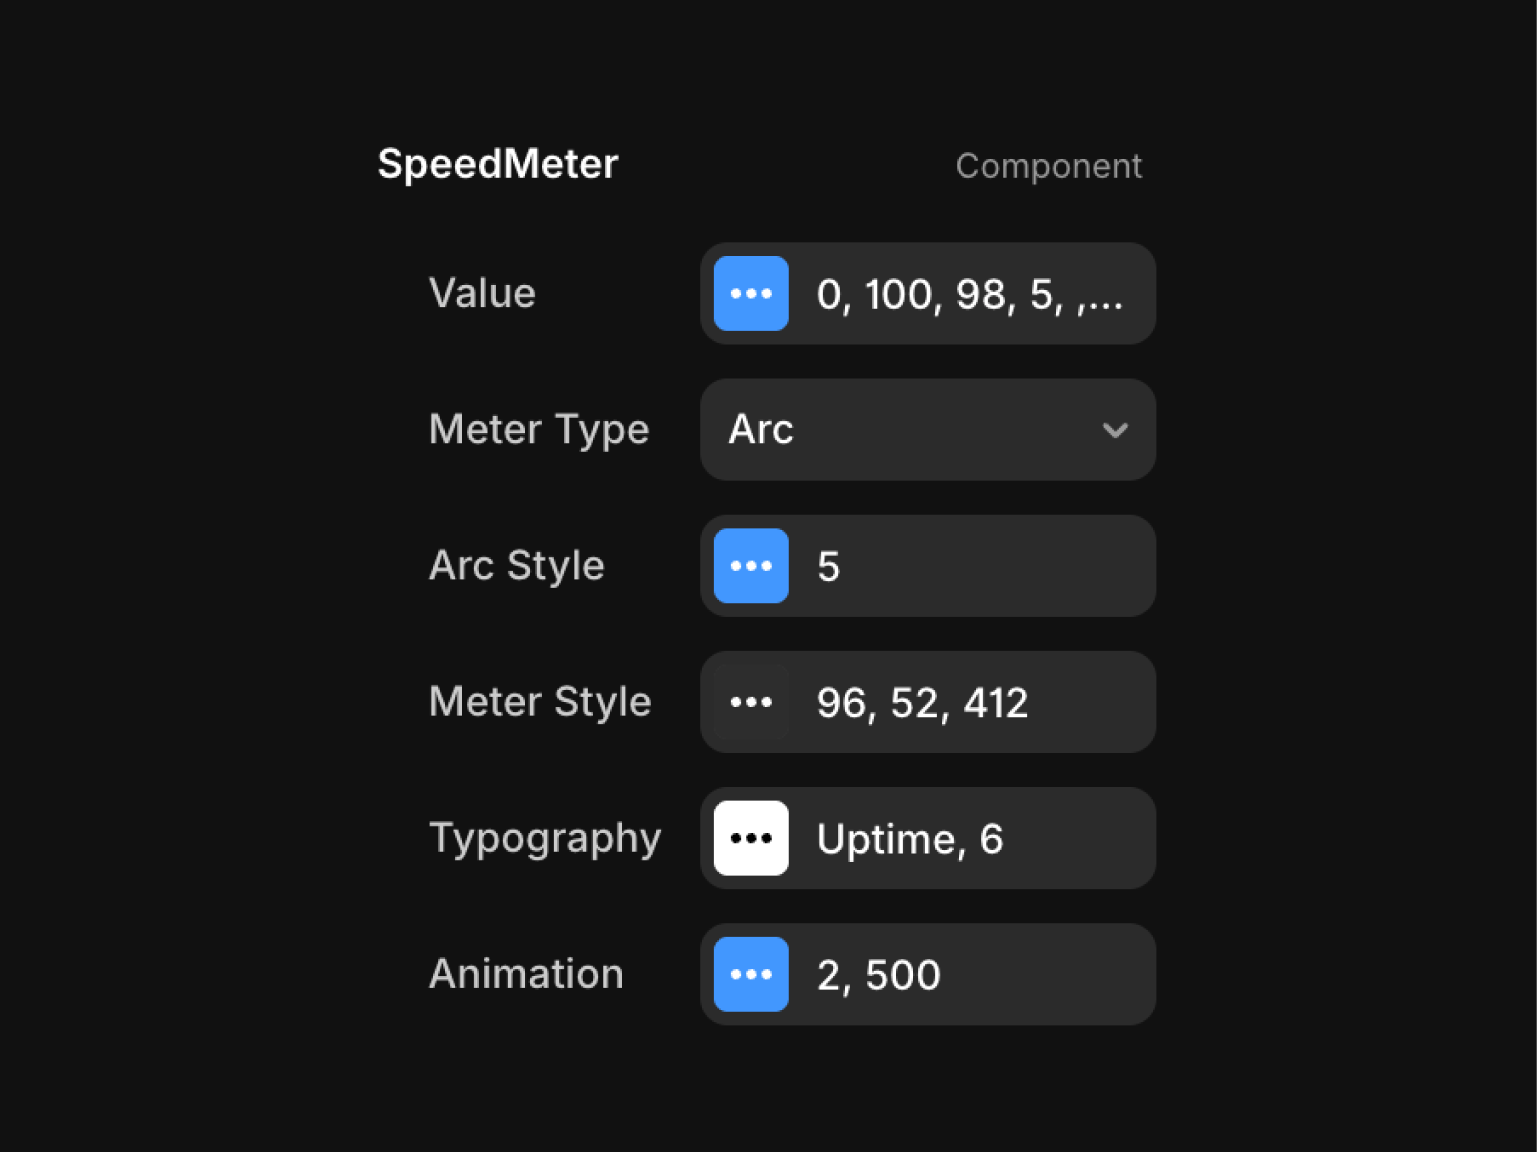Viewport: 1537px width, 1152px height.
Task: Click the Meter Style values 96, 52, 412
Action: click(x=922, y=703)
